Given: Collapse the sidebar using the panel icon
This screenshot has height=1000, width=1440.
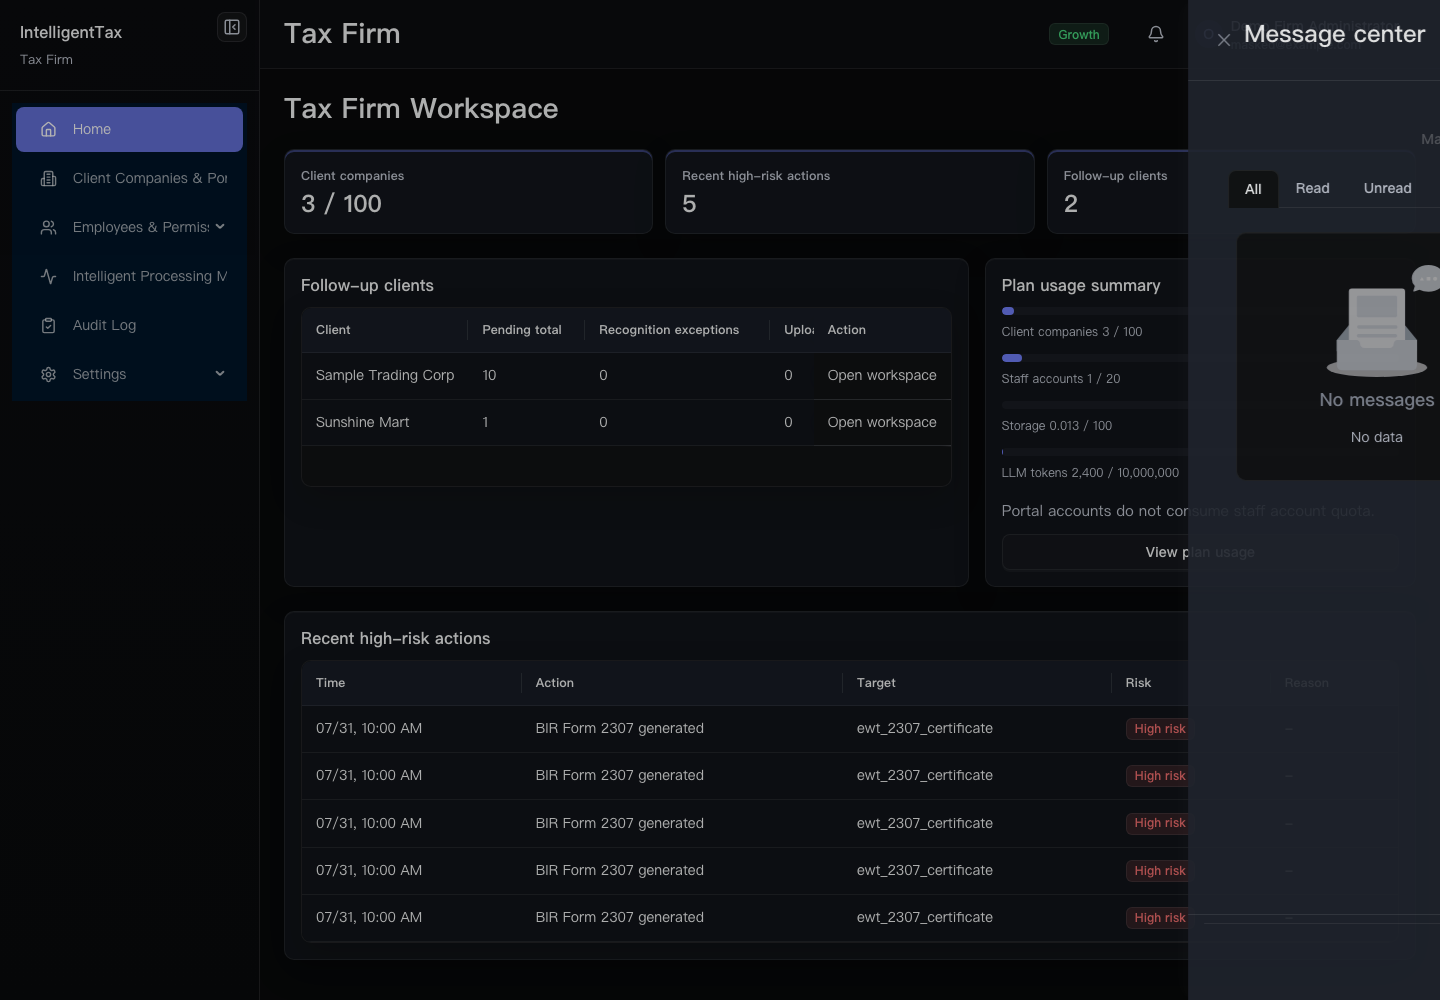Looking at the screenshot, I should click(232, 27).
